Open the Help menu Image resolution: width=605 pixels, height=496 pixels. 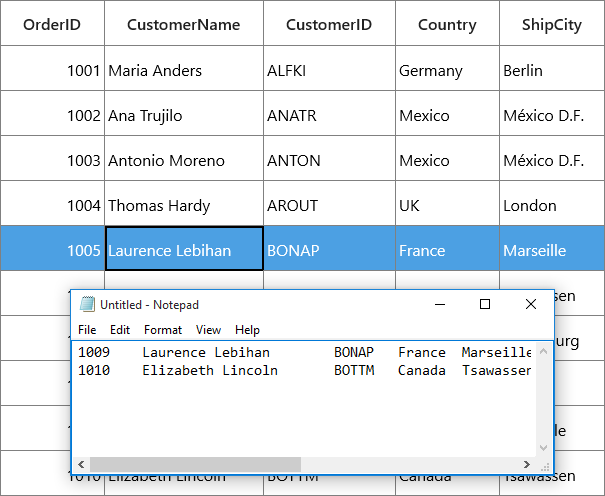pyautogui.click(x=247, y=330)
